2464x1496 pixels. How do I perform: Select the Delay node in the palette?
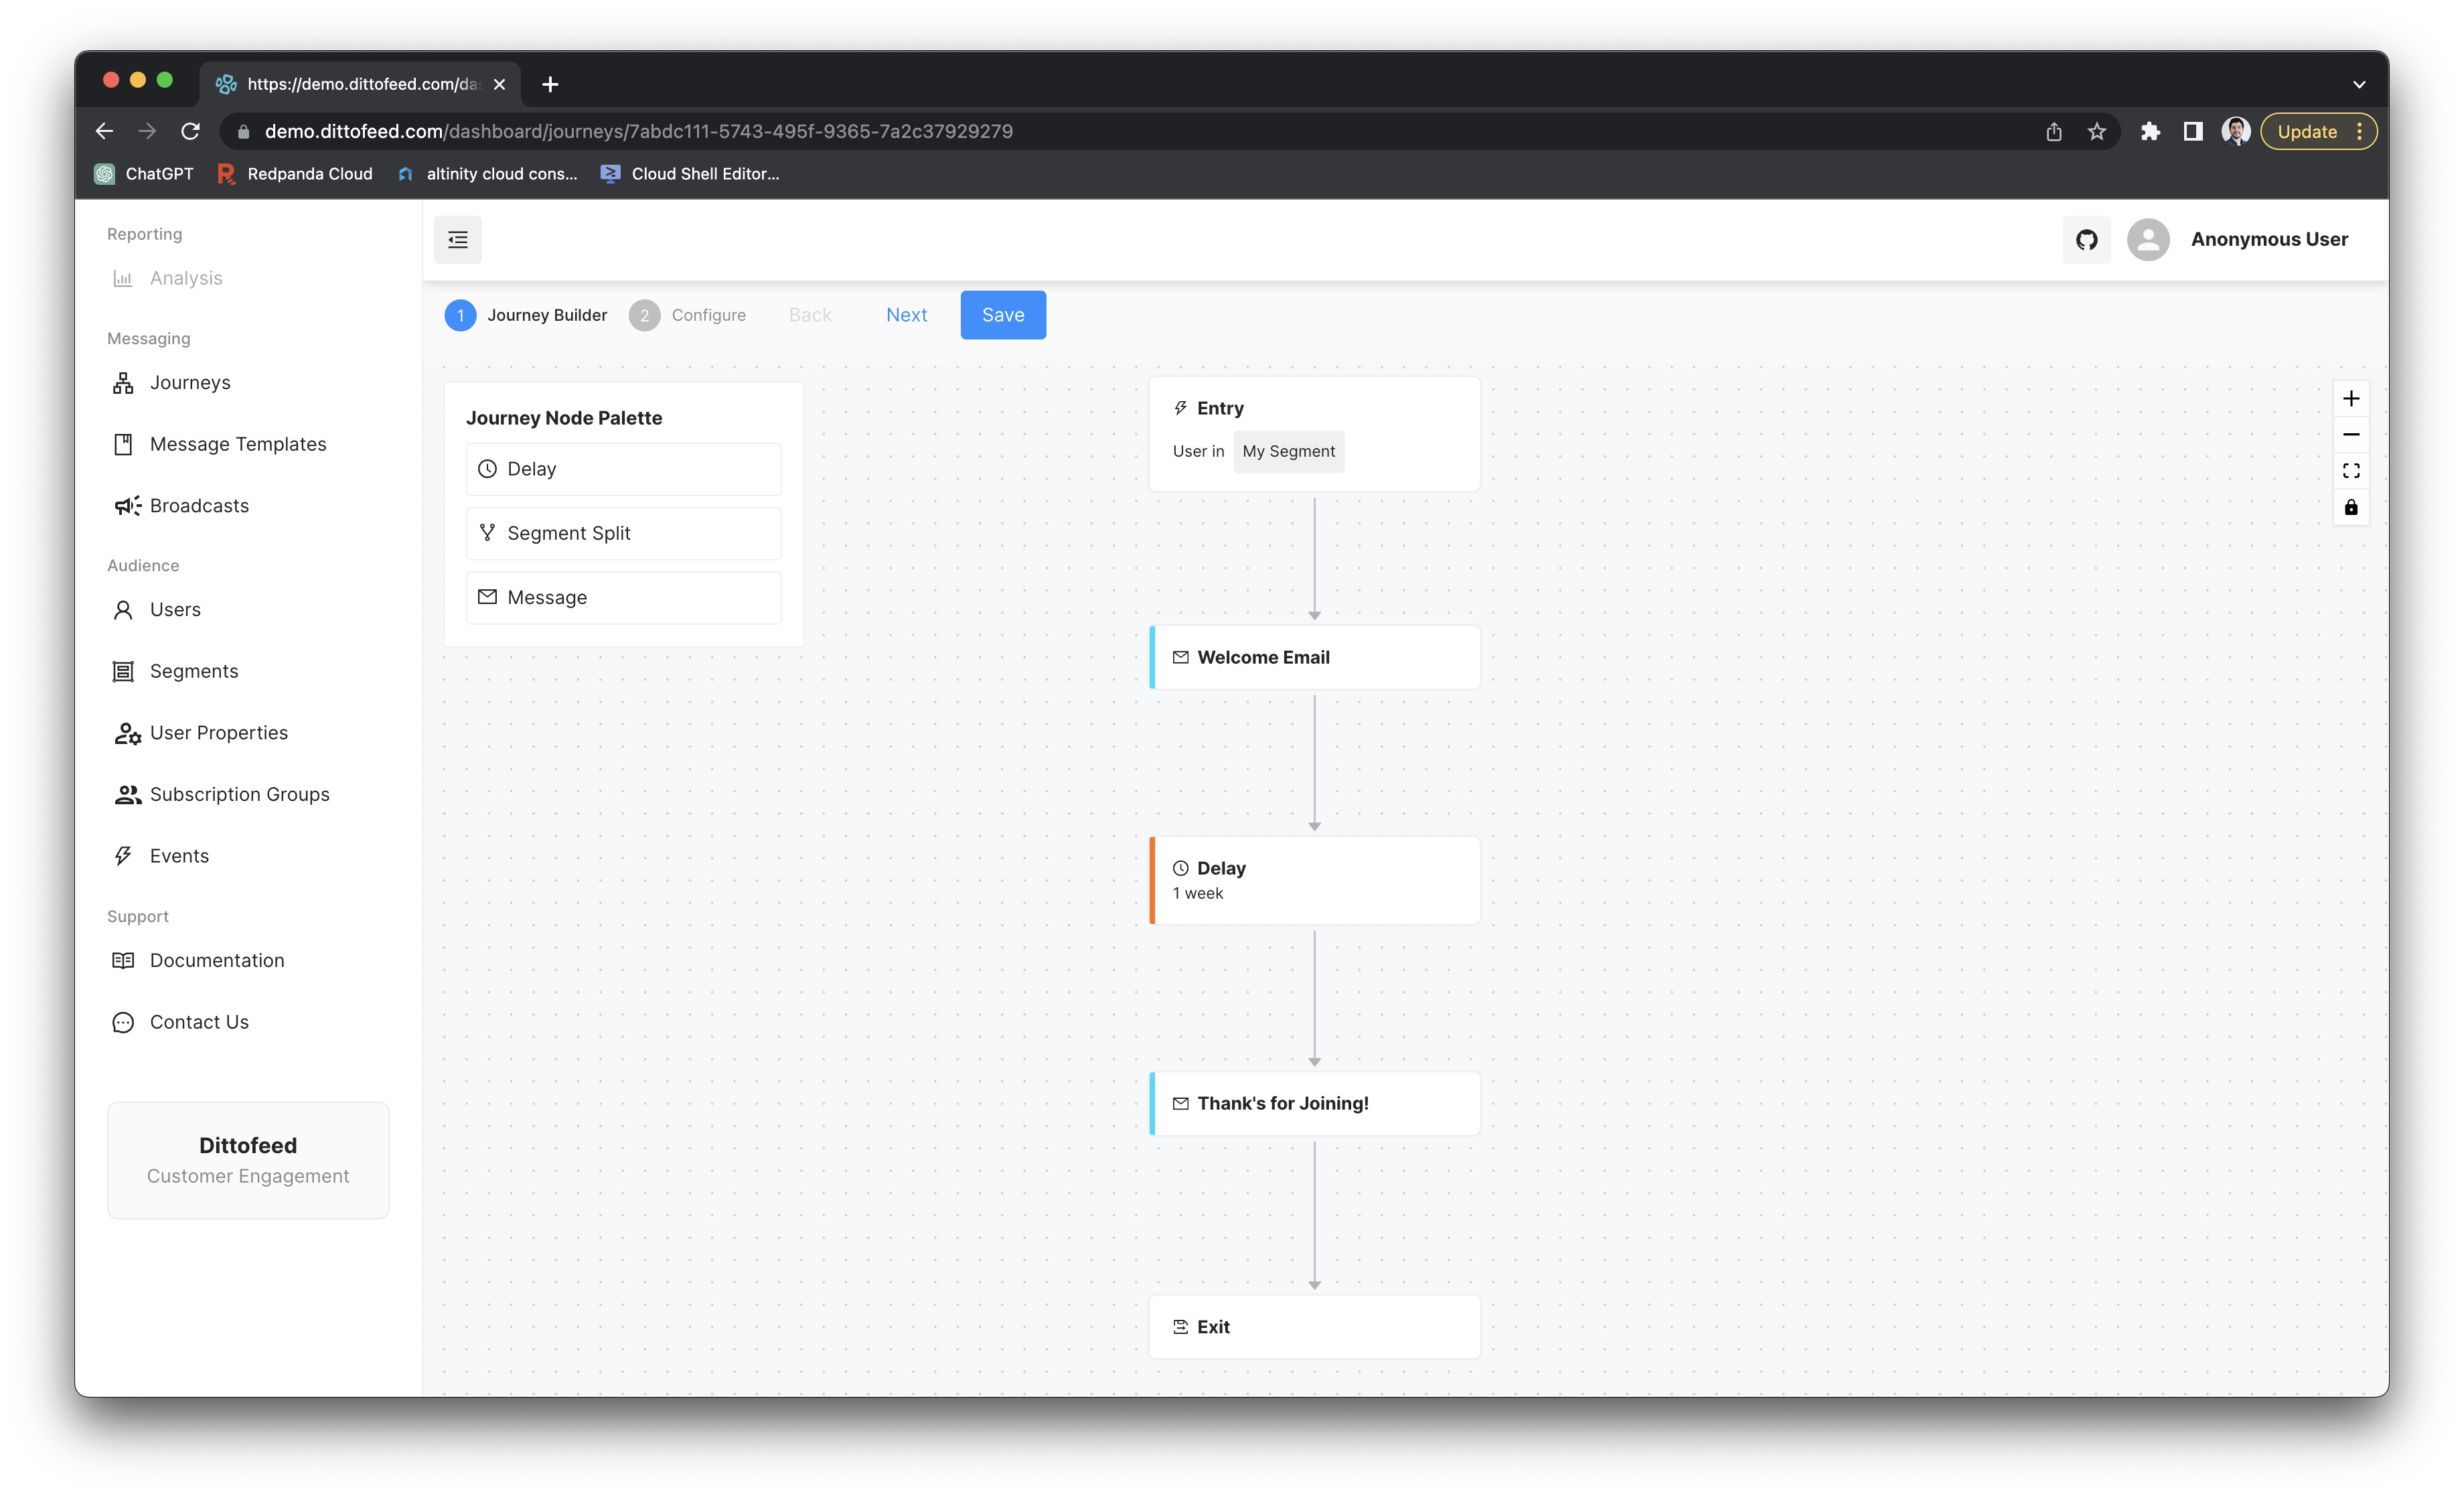pyautogui.click(x=623, y=469)
